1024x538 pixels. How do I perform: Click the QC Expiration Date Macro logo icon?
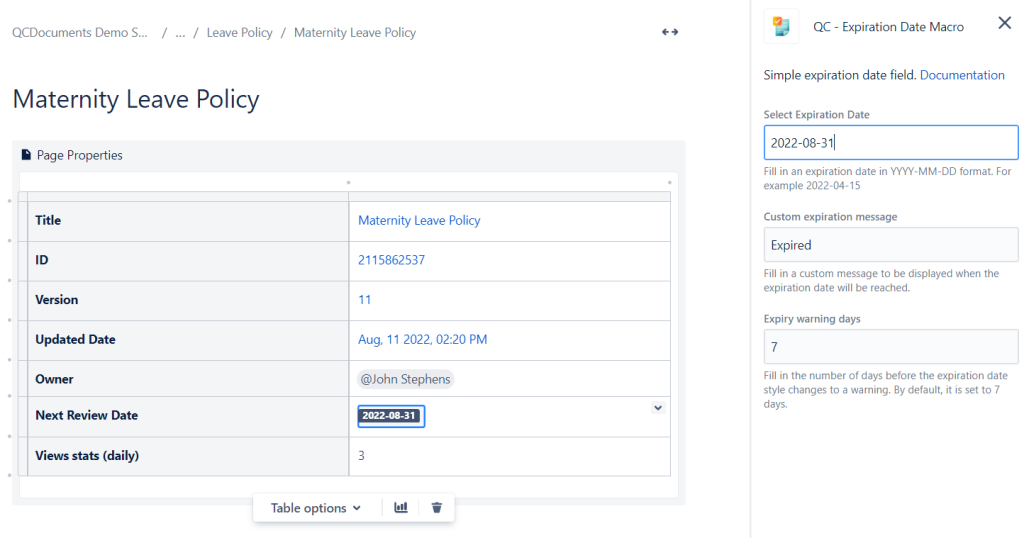(x=781, y=27)
